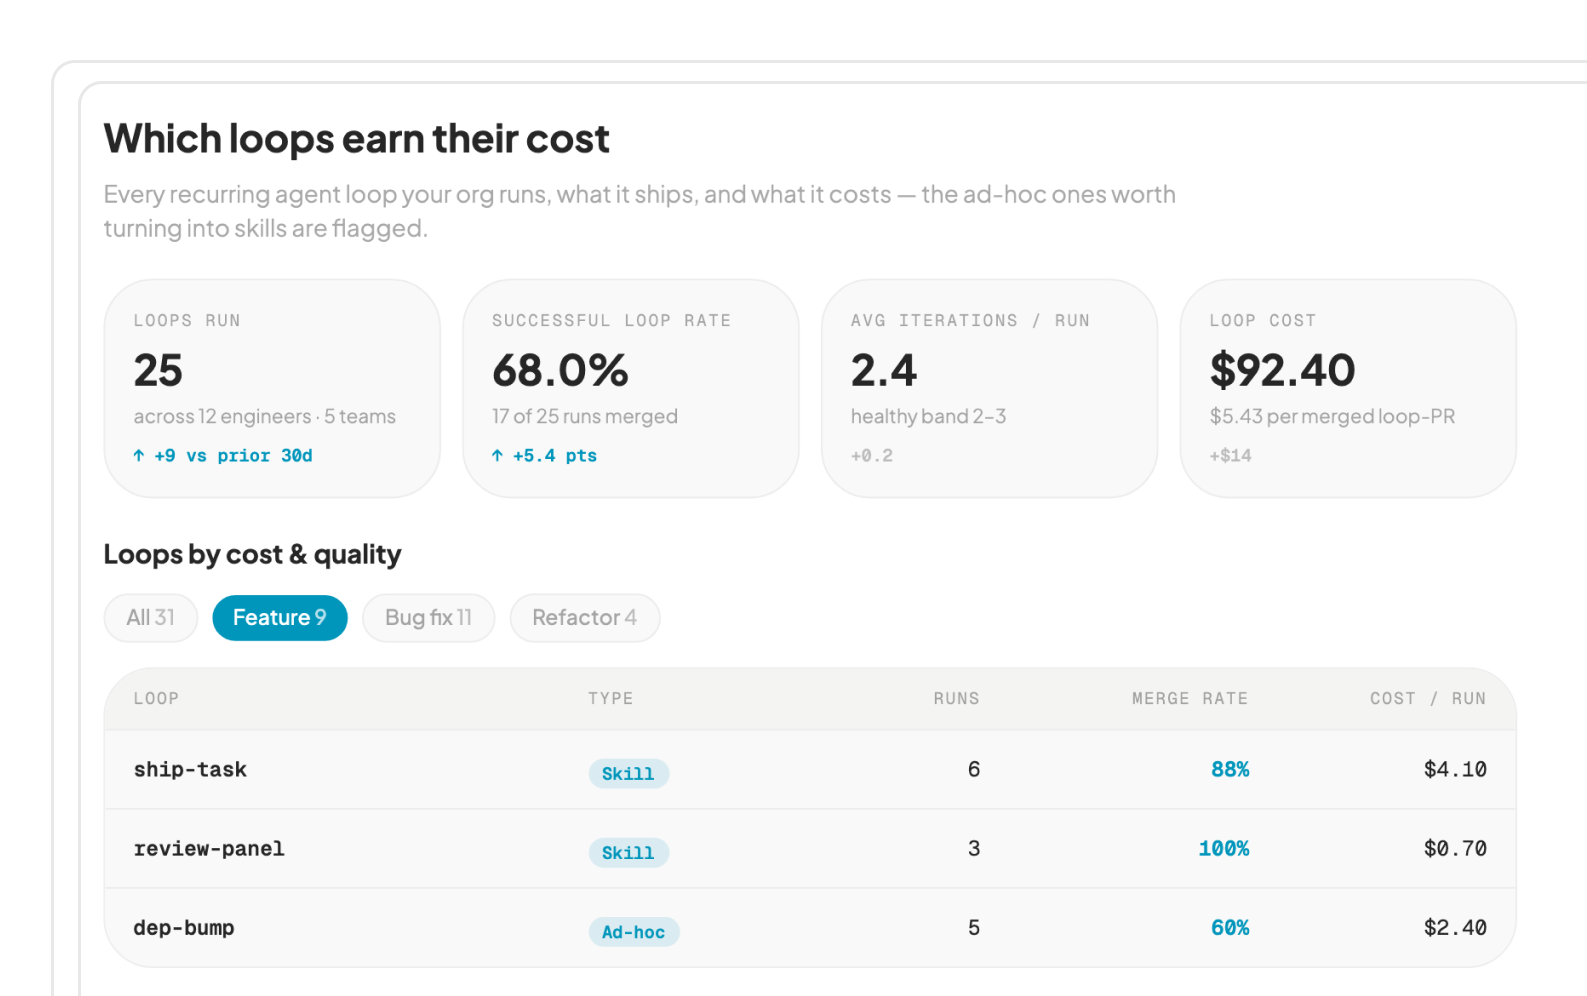Select the dep-bump loop row name
This screenshot has width=1587, height=996.
[x=184, y=928]
